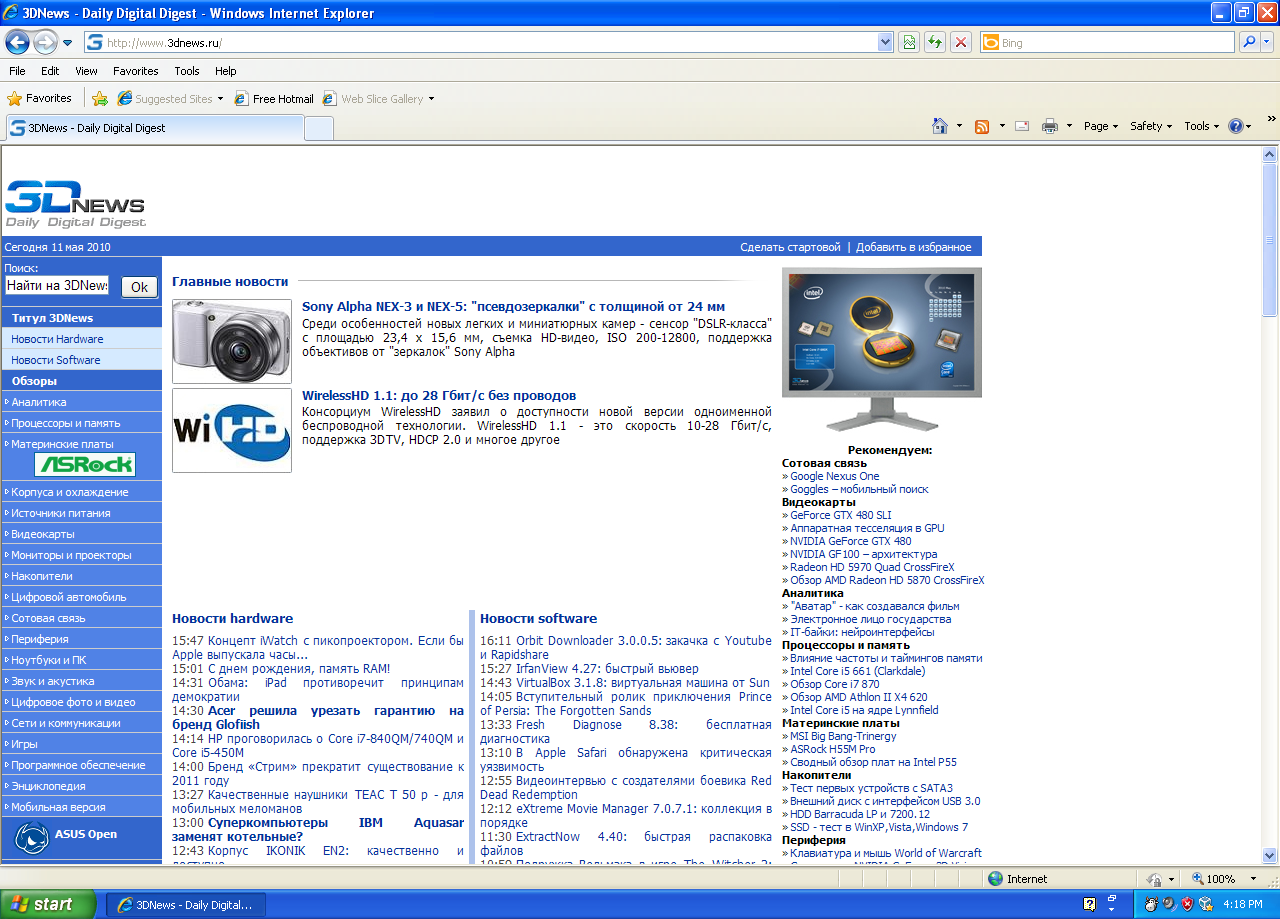
Task: Open the command bar Tools dropdown
Action: coord(1202,126)
